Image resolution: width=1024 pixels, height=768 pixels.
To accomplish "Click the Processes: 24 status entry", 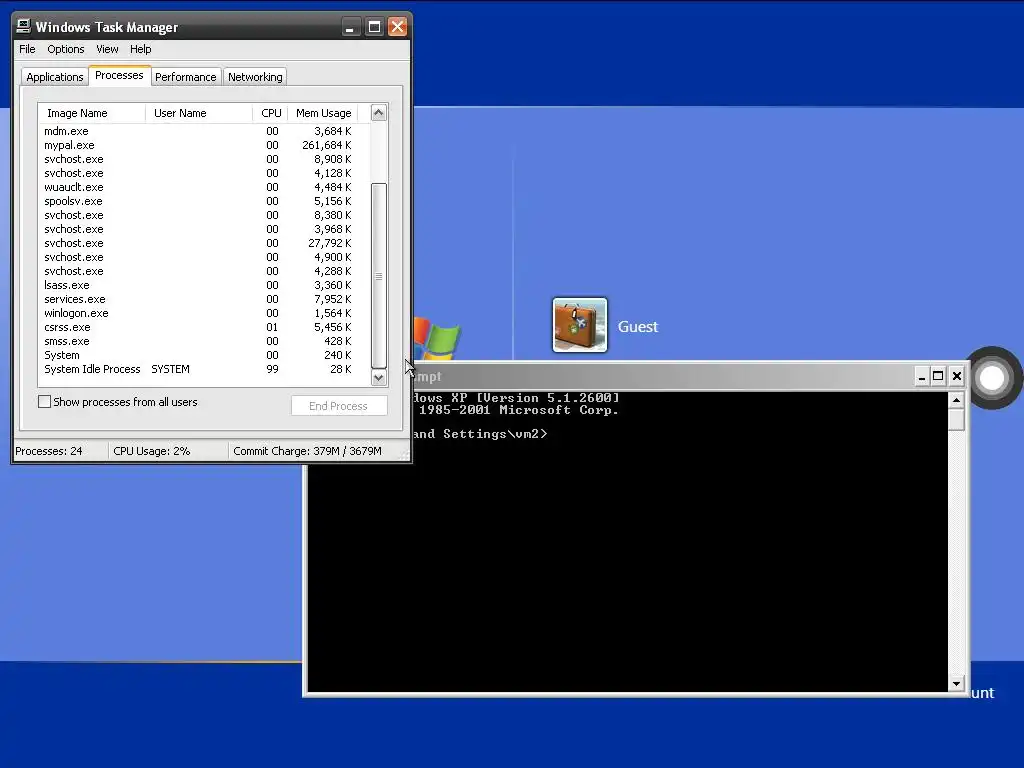I will (49, 451).
